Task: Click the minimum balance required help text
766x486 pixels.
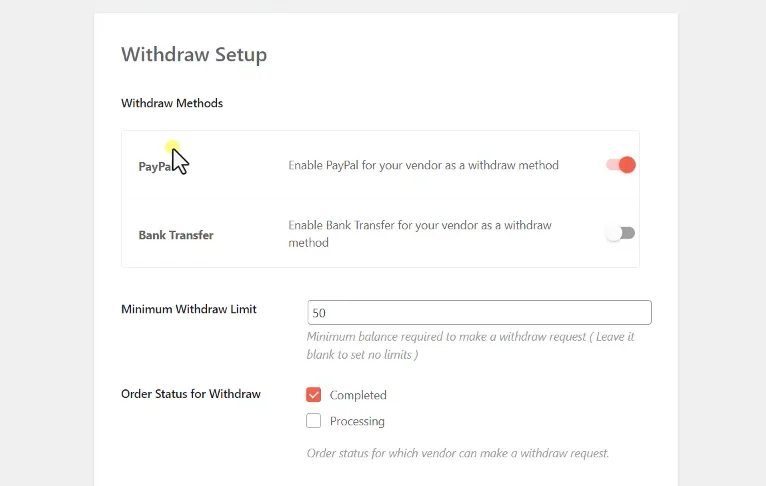Action: coord(470,345)
